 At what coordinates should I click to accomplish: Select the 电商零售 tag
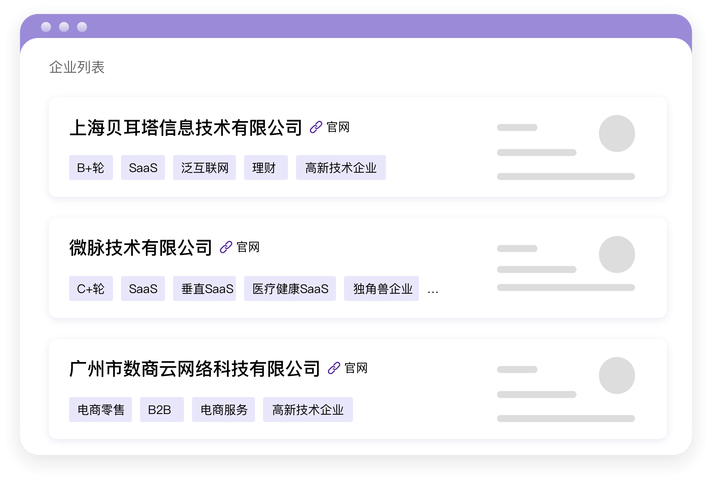[100, 410]
